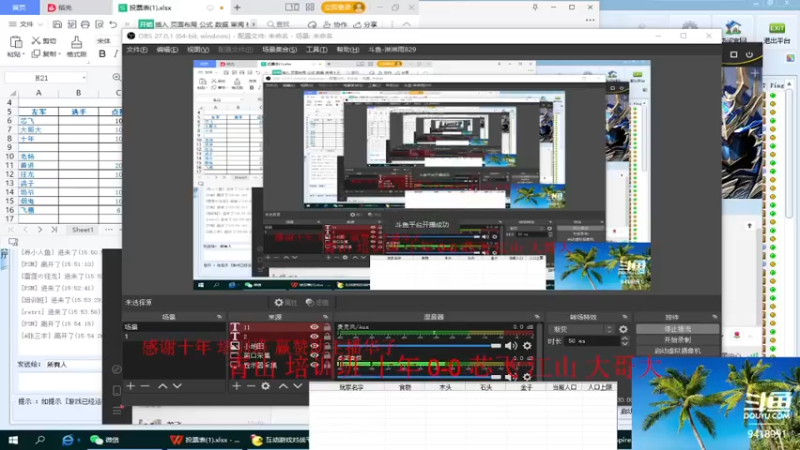Click WPS 分享 share button

tap(366, 24)
